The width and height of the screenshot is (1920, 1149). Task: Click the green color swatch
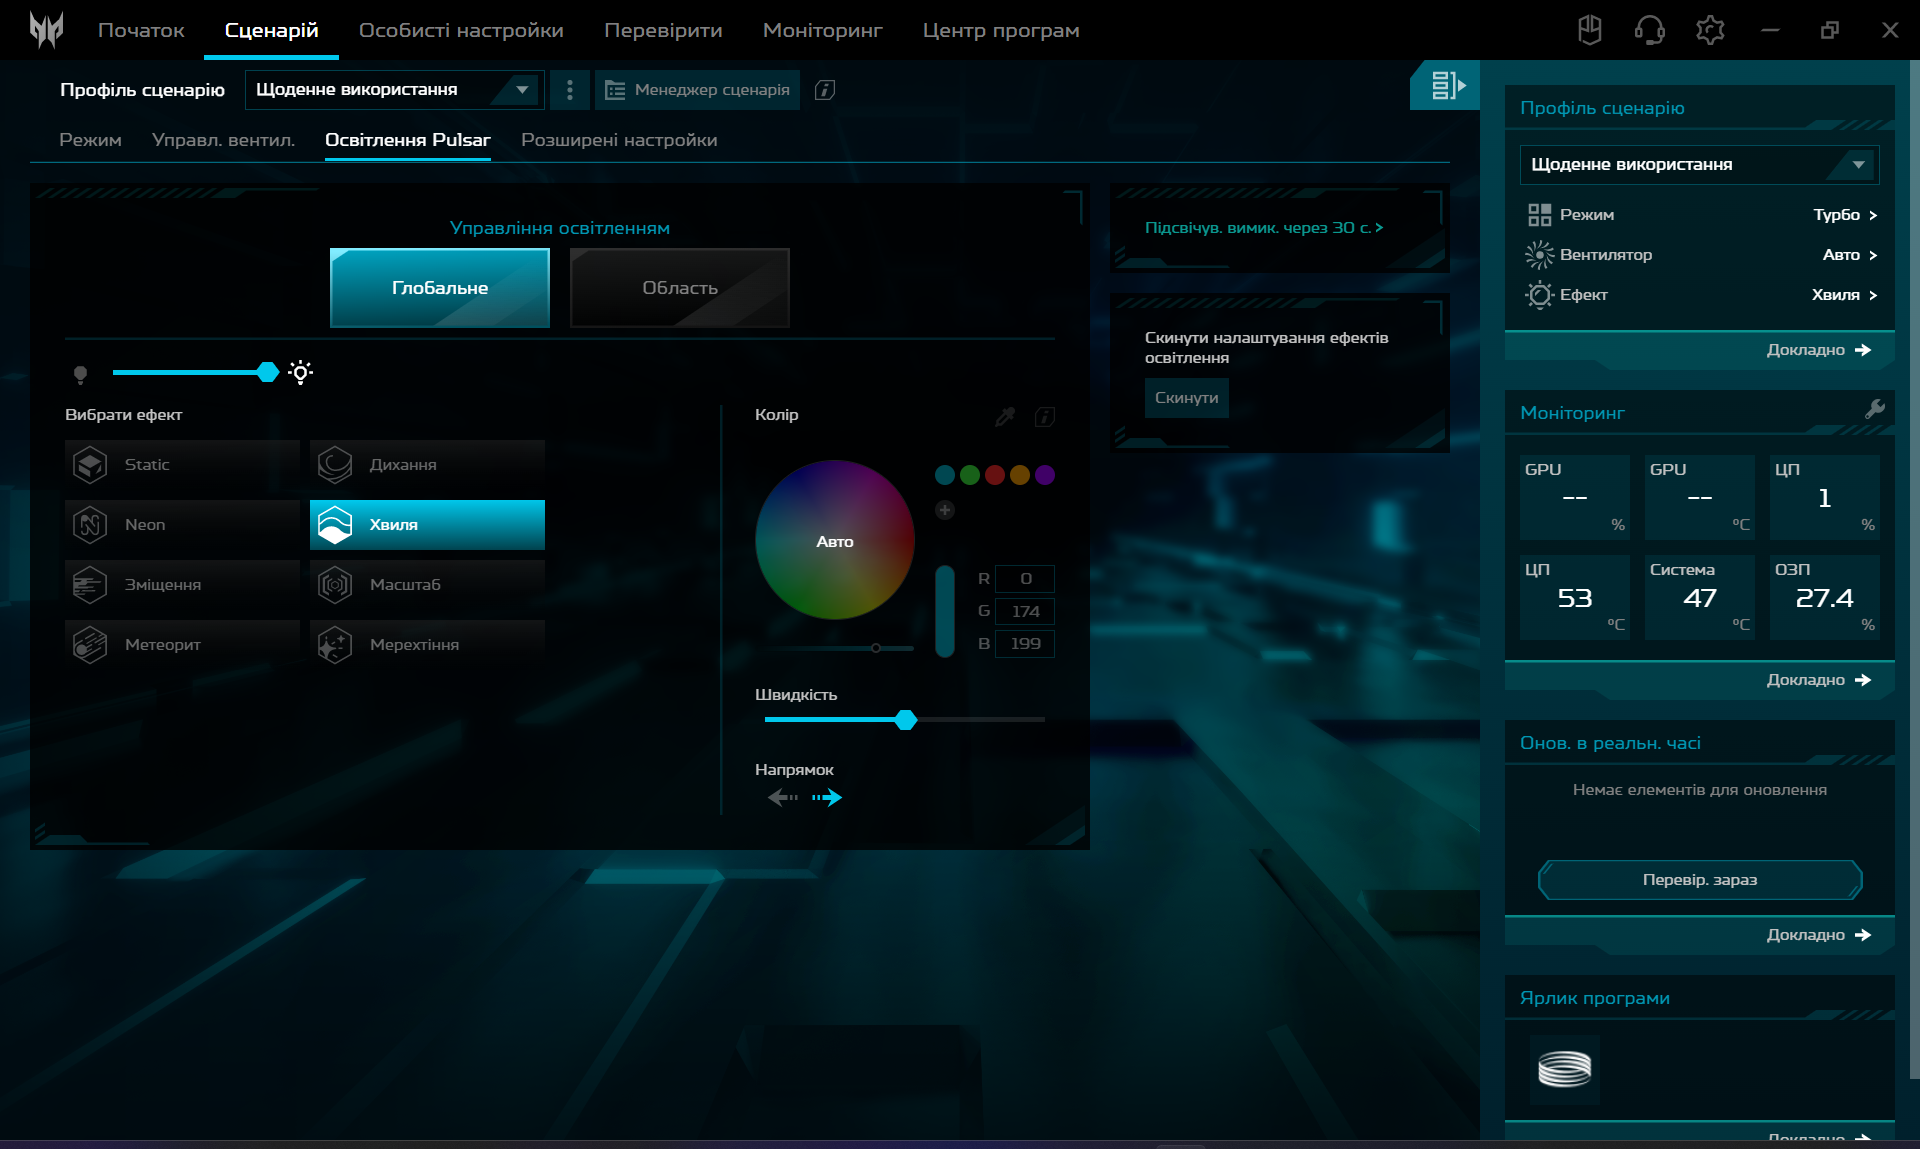coord(969,475)
